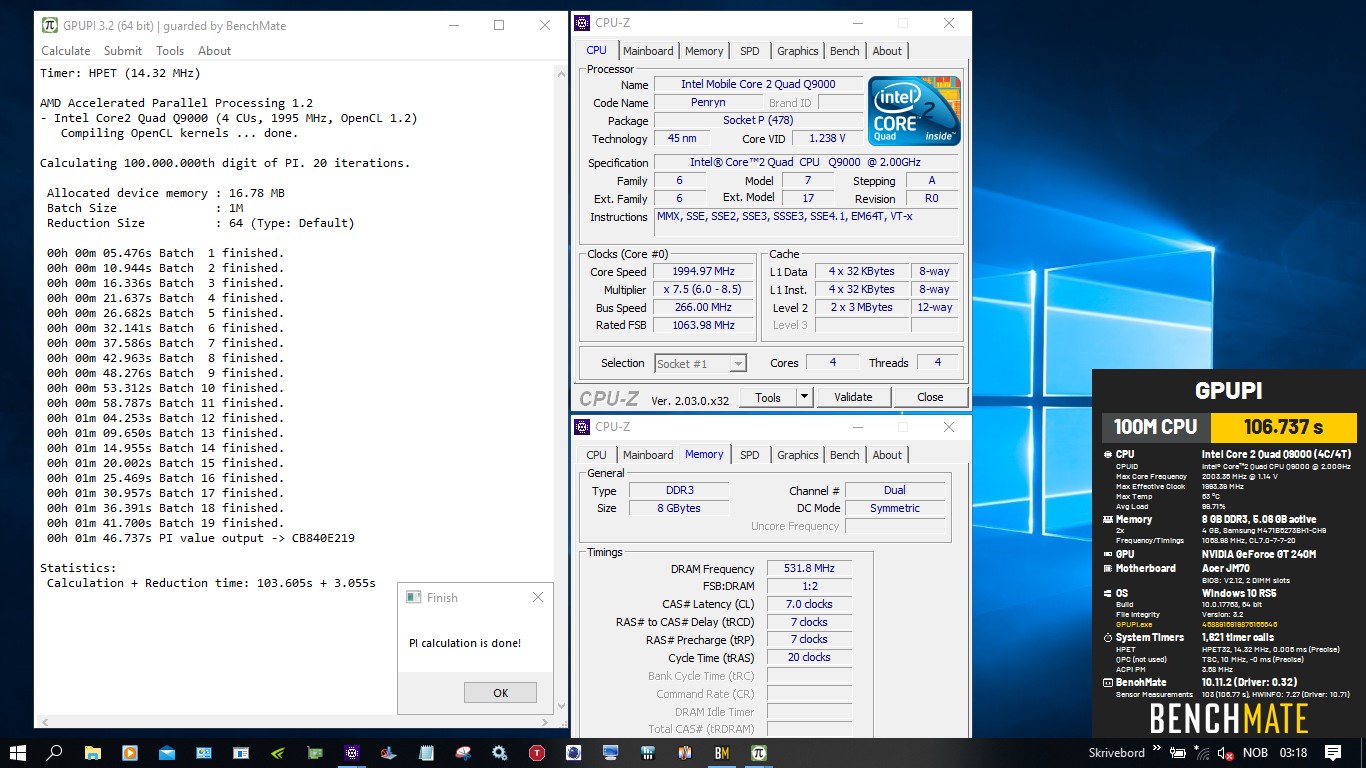Open taskbar Search magnifier
The width and height of the screenshot is (1366, 768).
[55, 752]
